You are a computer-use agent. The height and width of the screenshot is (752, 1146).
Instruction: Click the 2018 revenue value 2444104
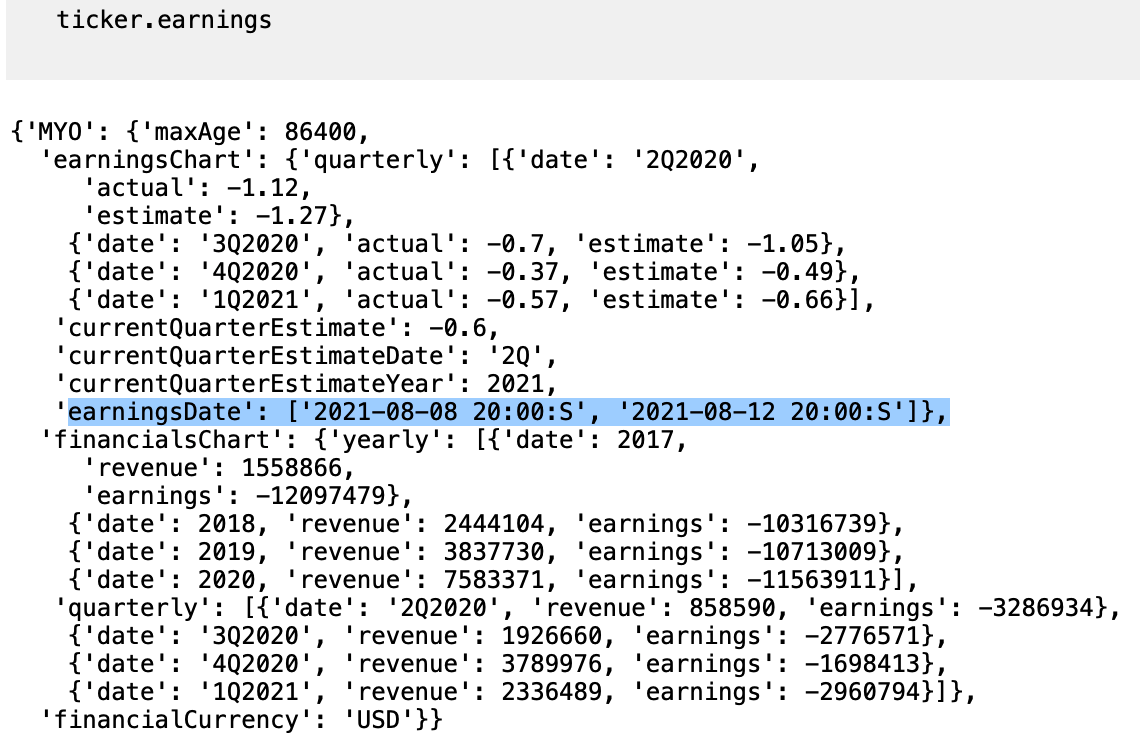pyautogui.click(x=493, y=524)
